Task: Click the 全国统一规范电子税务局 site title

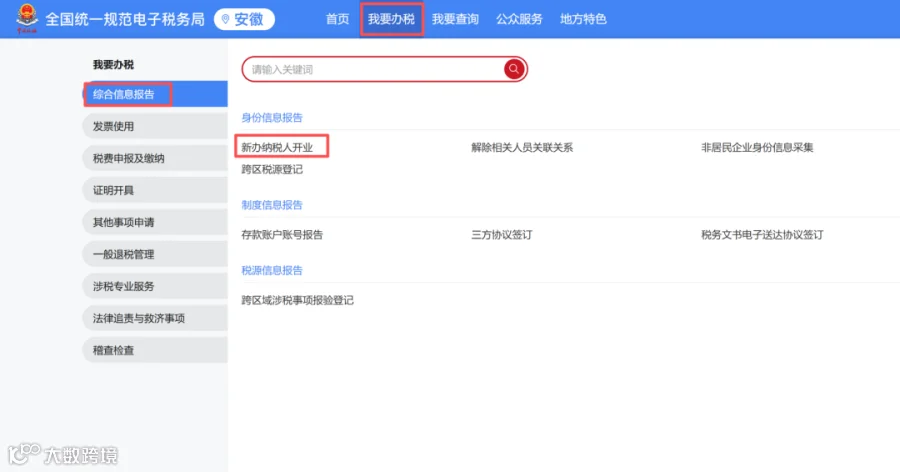Action: point(125,19)
